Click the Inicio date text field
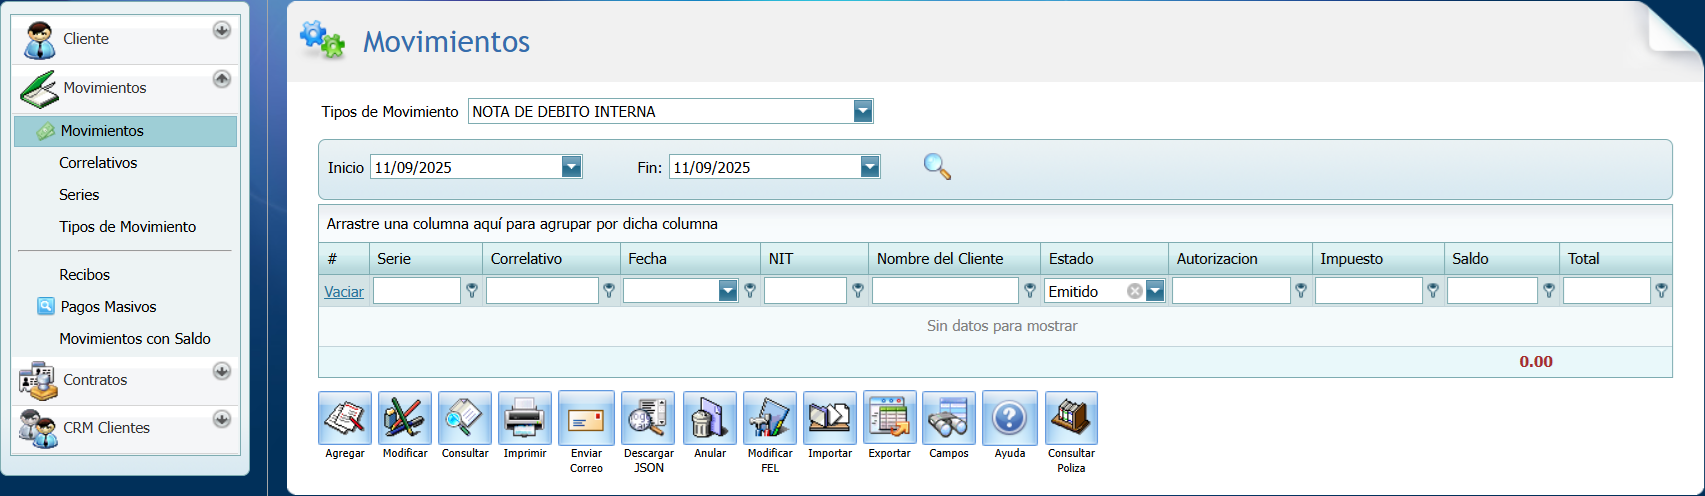Image resolution: width=1705 pixels, height=496 pixels. pos(466,167)
